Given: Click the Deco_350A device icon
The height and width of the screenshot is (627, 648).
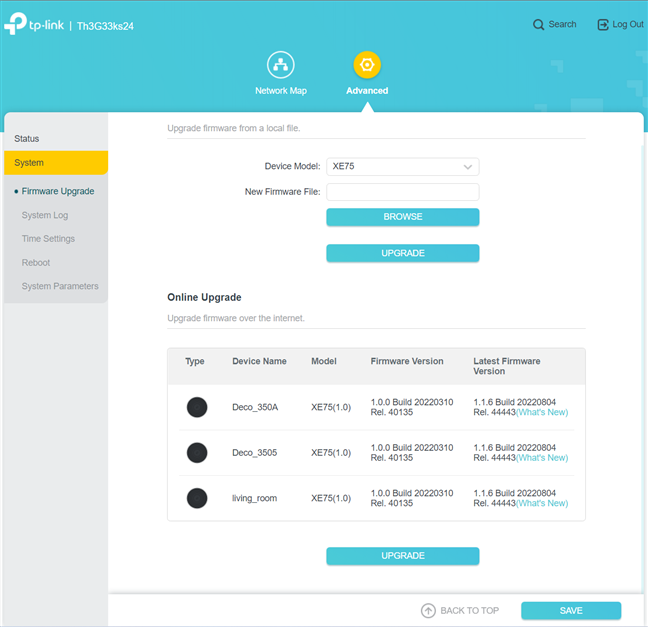Looking at the screenshot, I should coord(197,407).
